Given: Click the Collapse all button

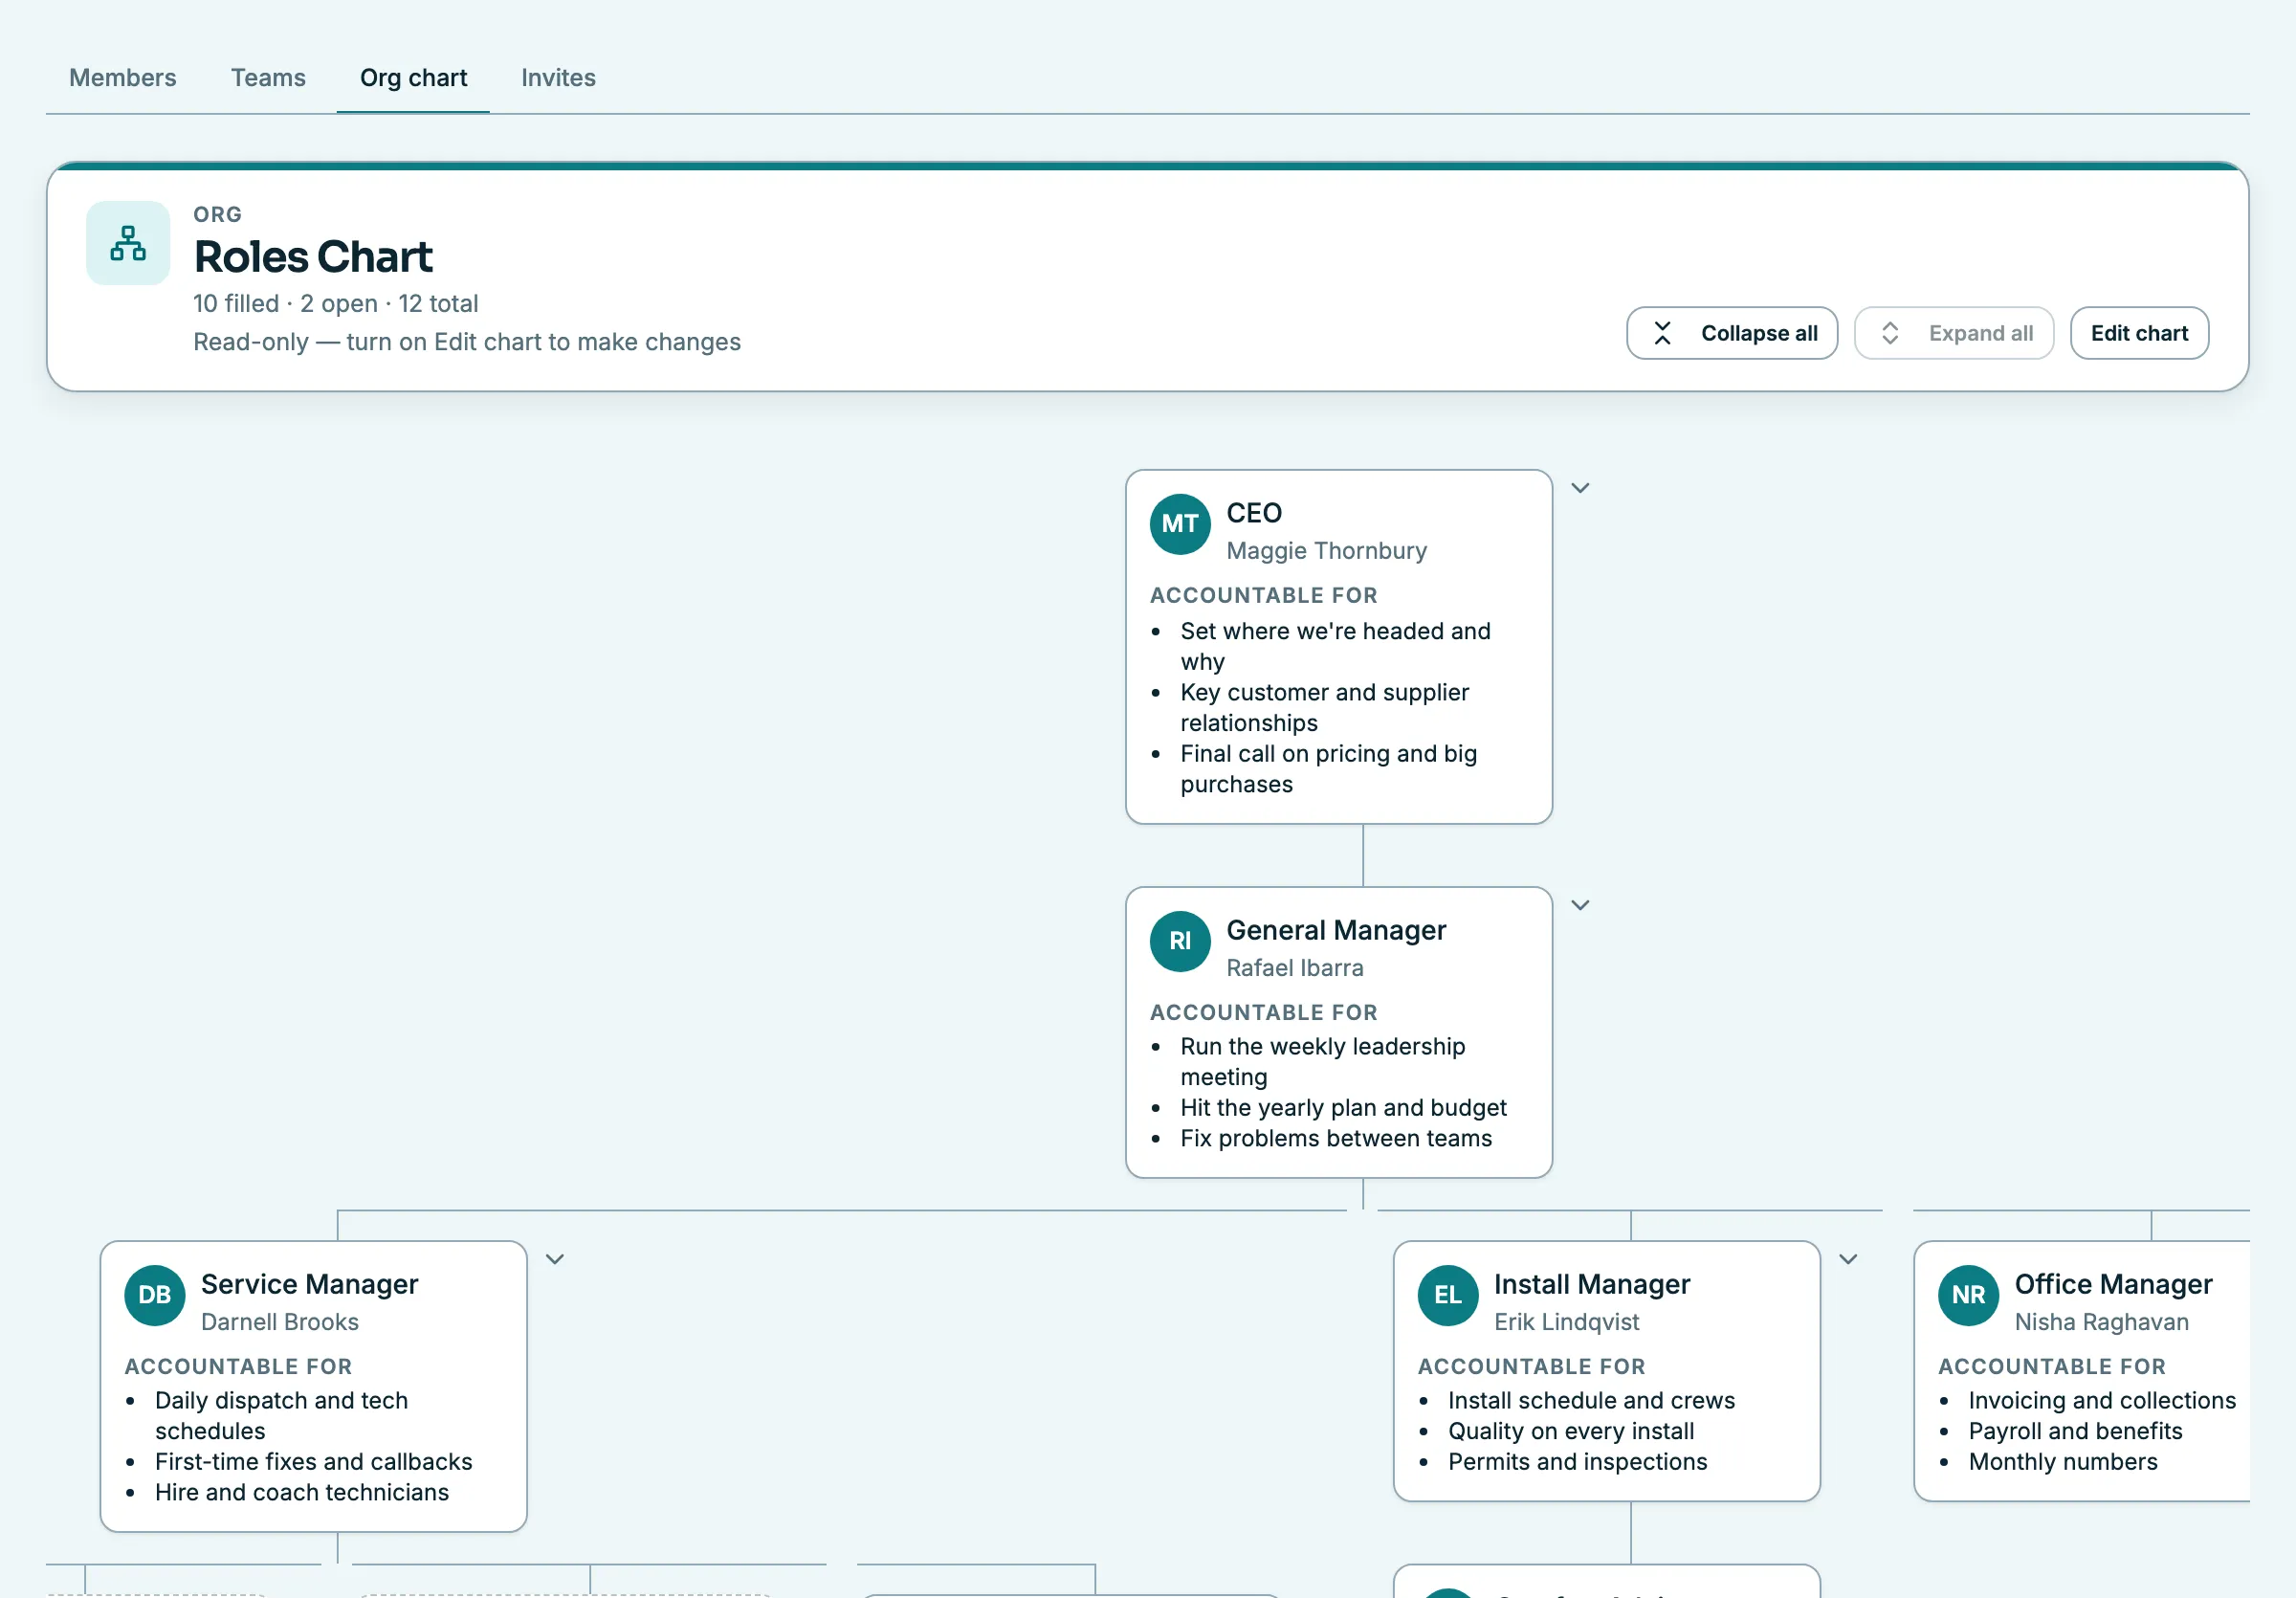Looking at the screenshot, I should (1732, 333).
